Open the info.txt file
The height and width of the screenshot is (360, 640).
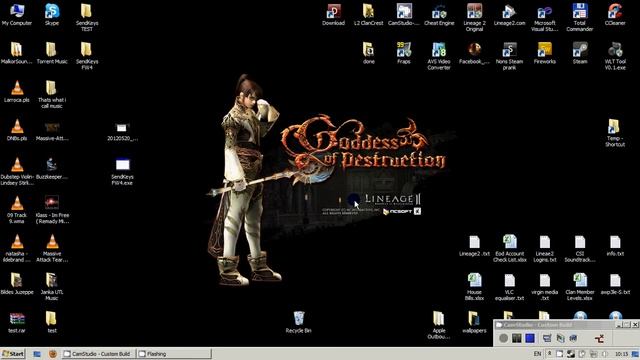click(615, 245)
